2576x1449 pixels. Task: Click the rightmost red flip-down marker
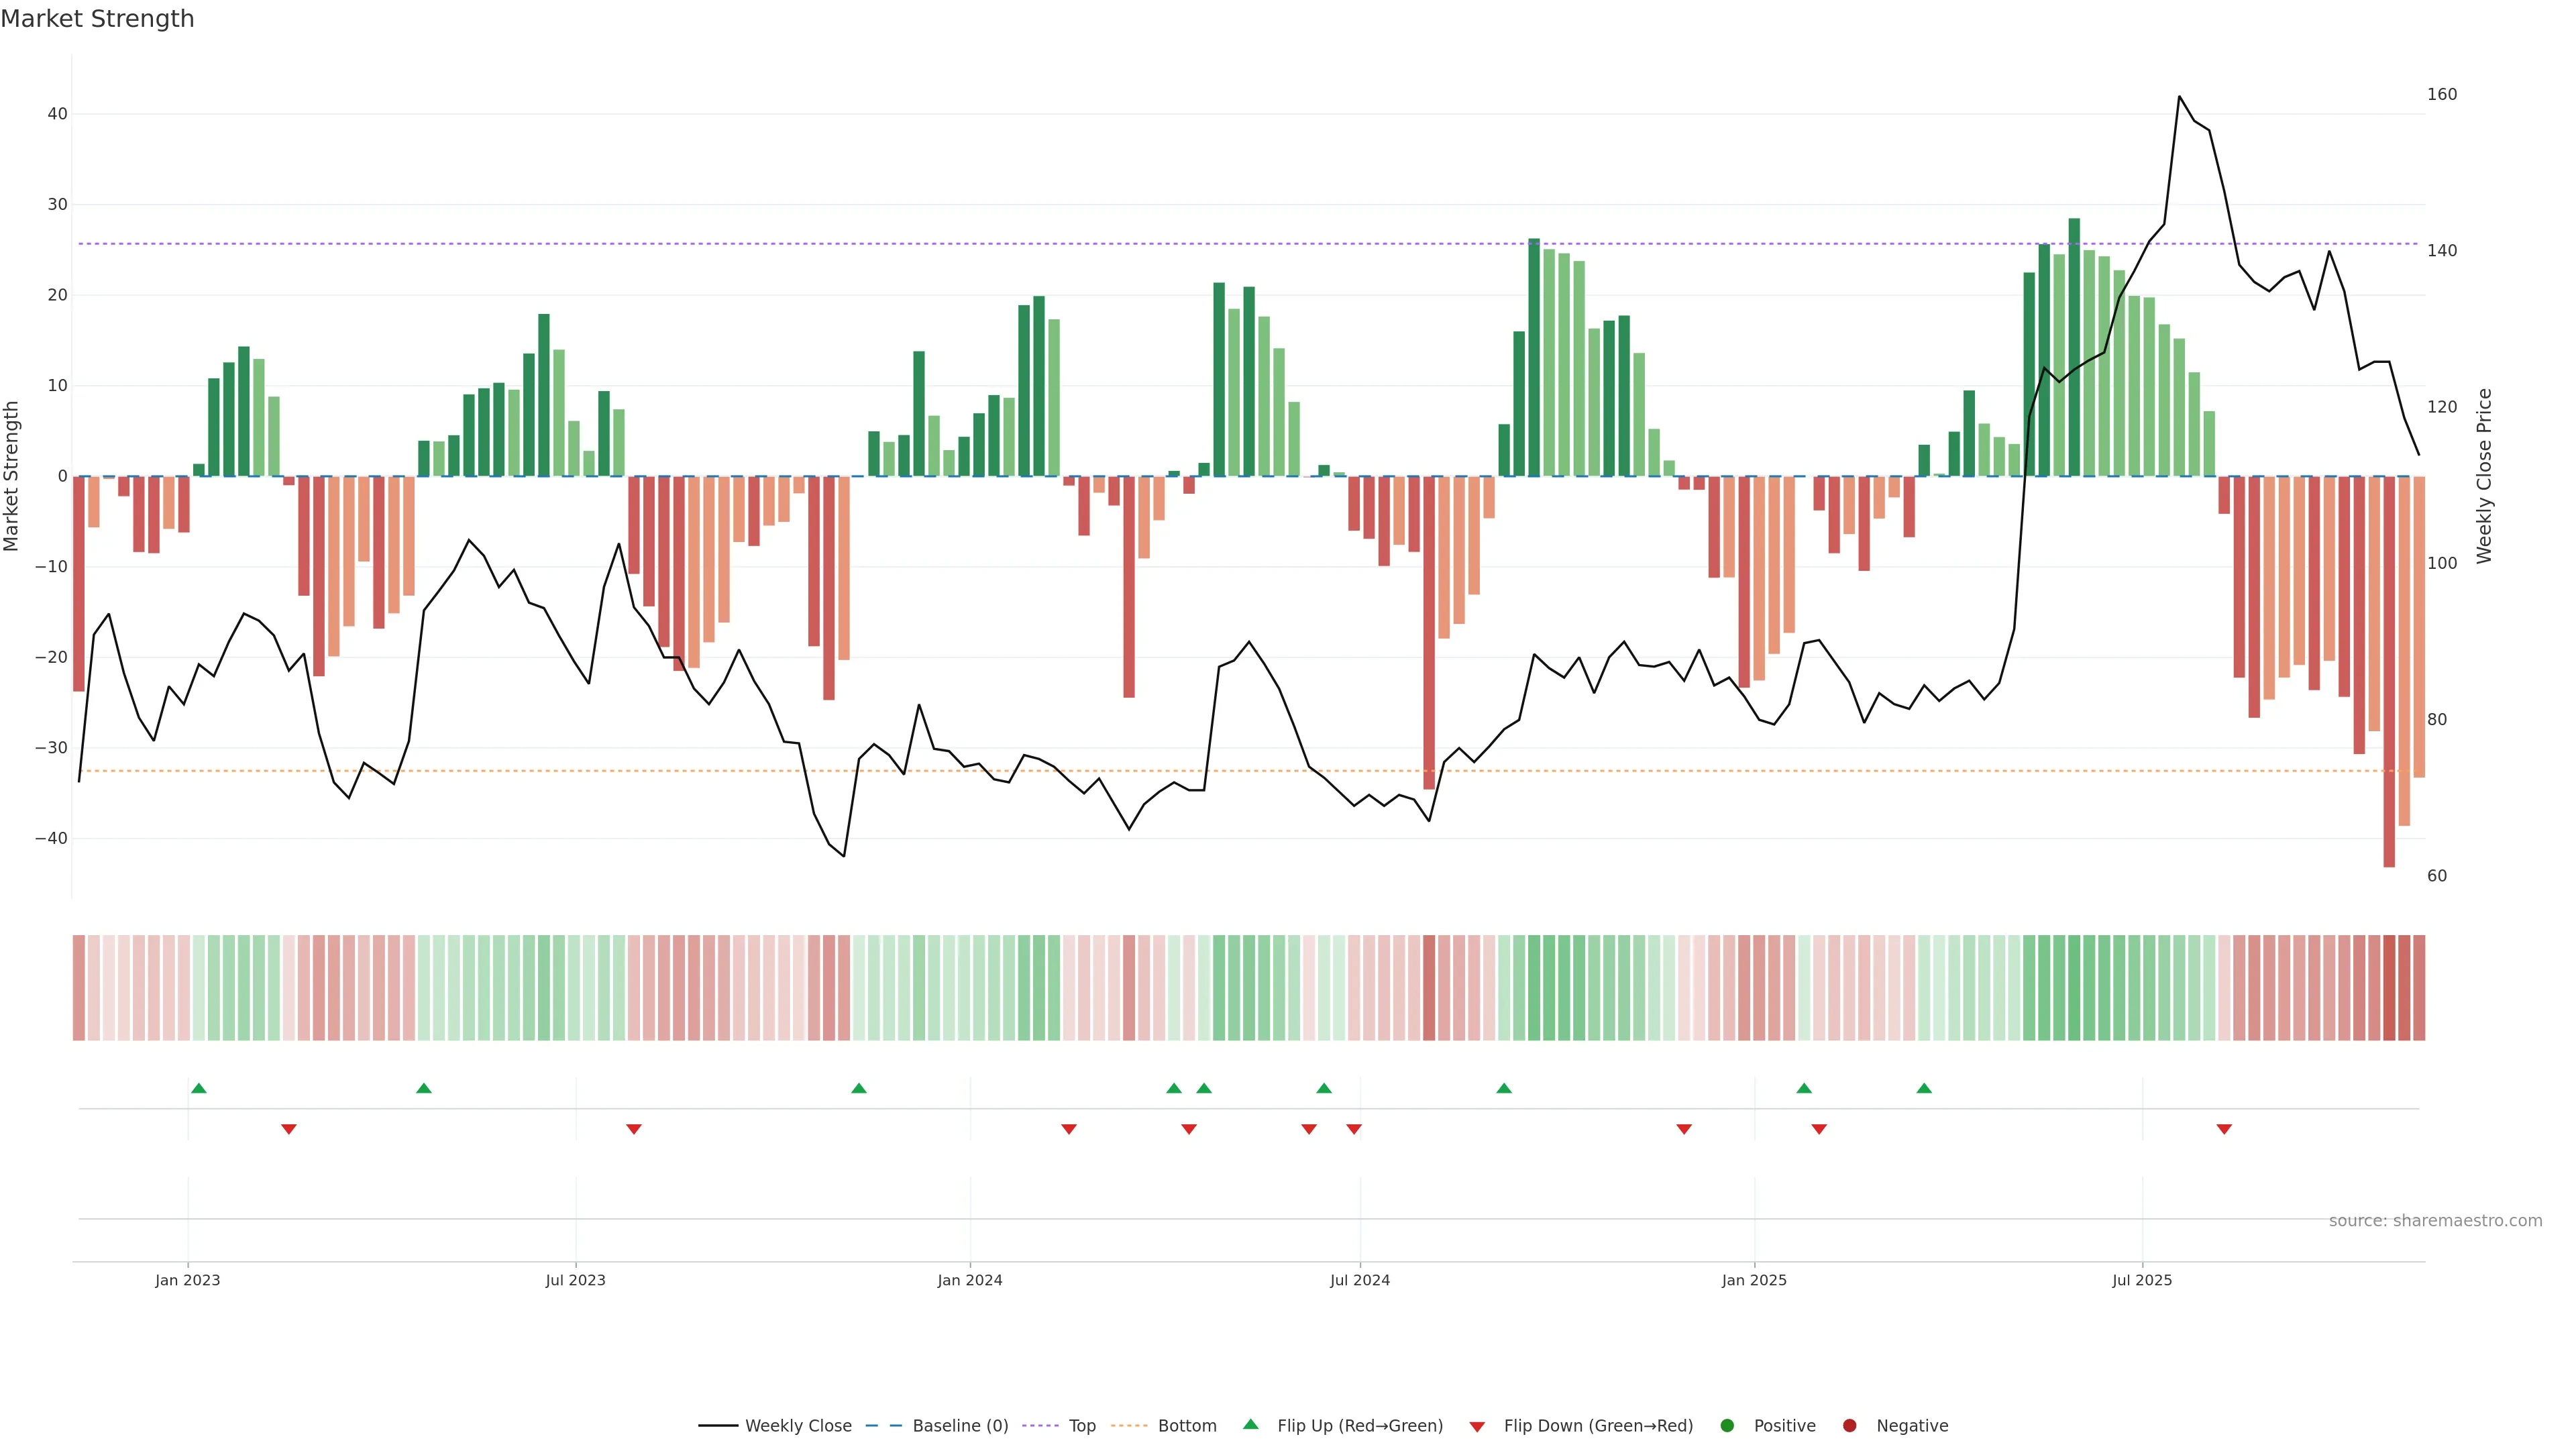(2224, 1129)
